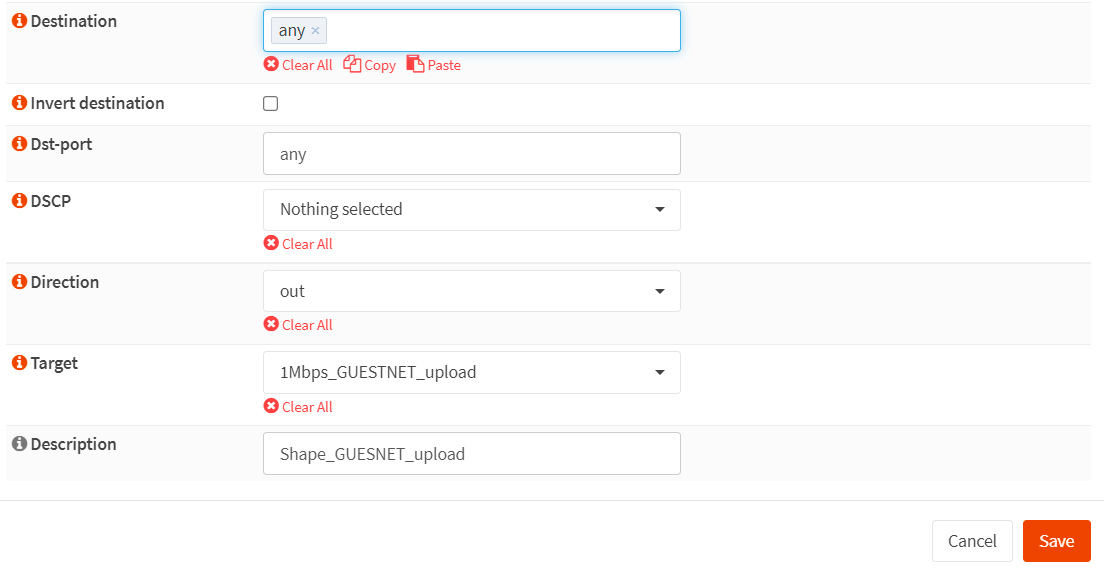Expand the Direction dropdown set to out
Image resolution: width=1104 pixels, height=575 pixels.
click(471, 291)
